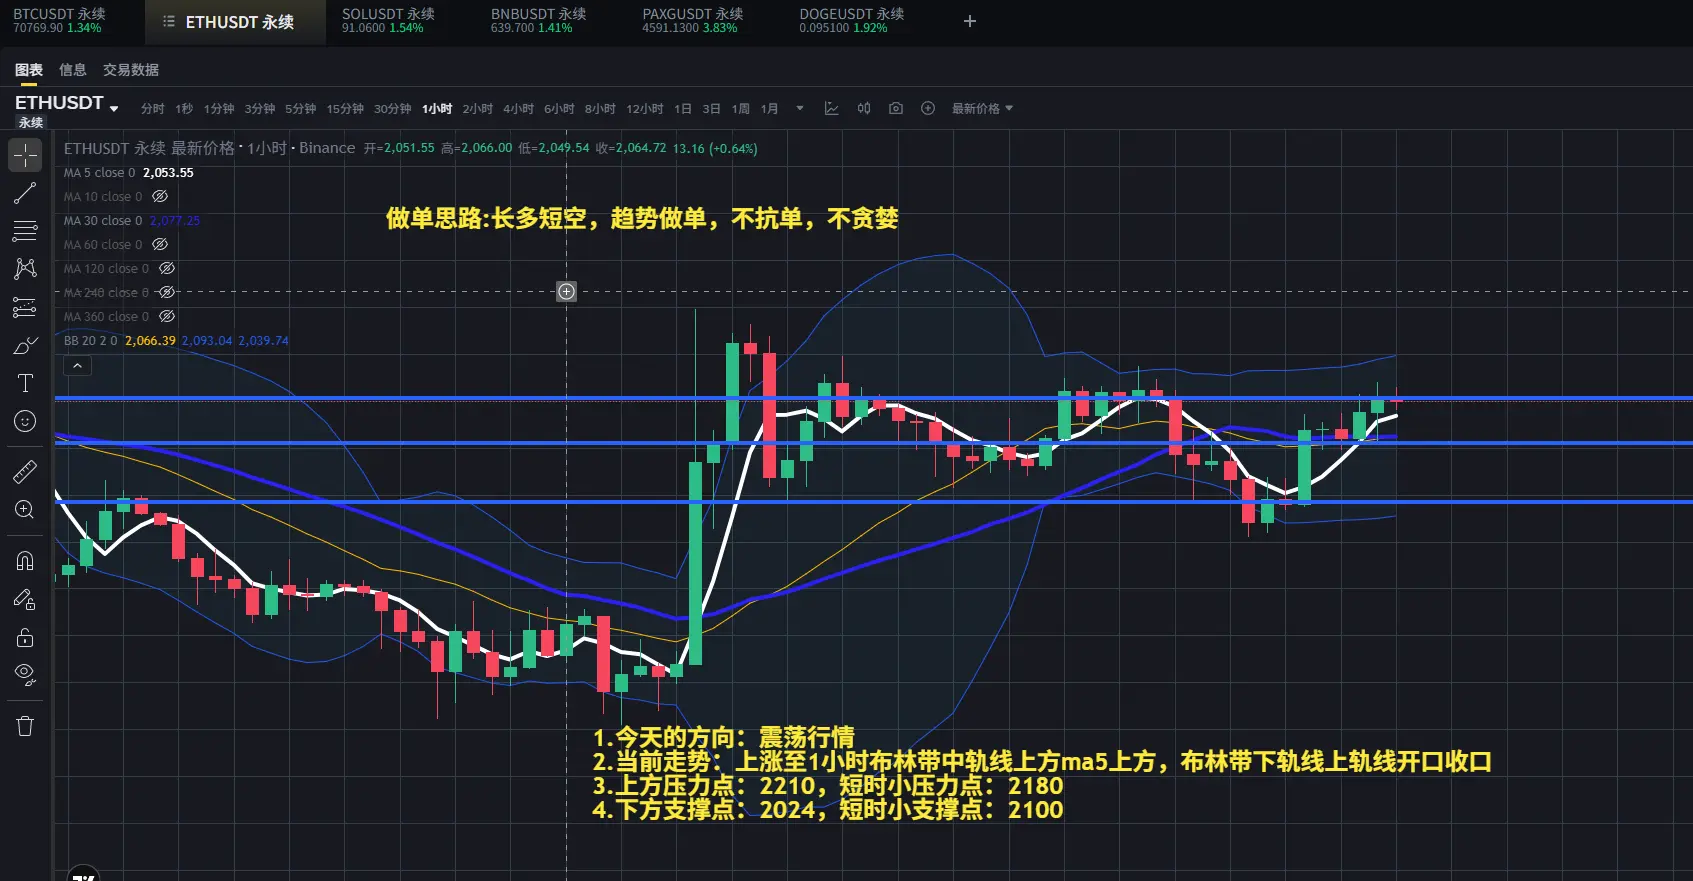Collapse the indicator legend list
This screenshot has width=1693, height=881.
tap(77, 366)
